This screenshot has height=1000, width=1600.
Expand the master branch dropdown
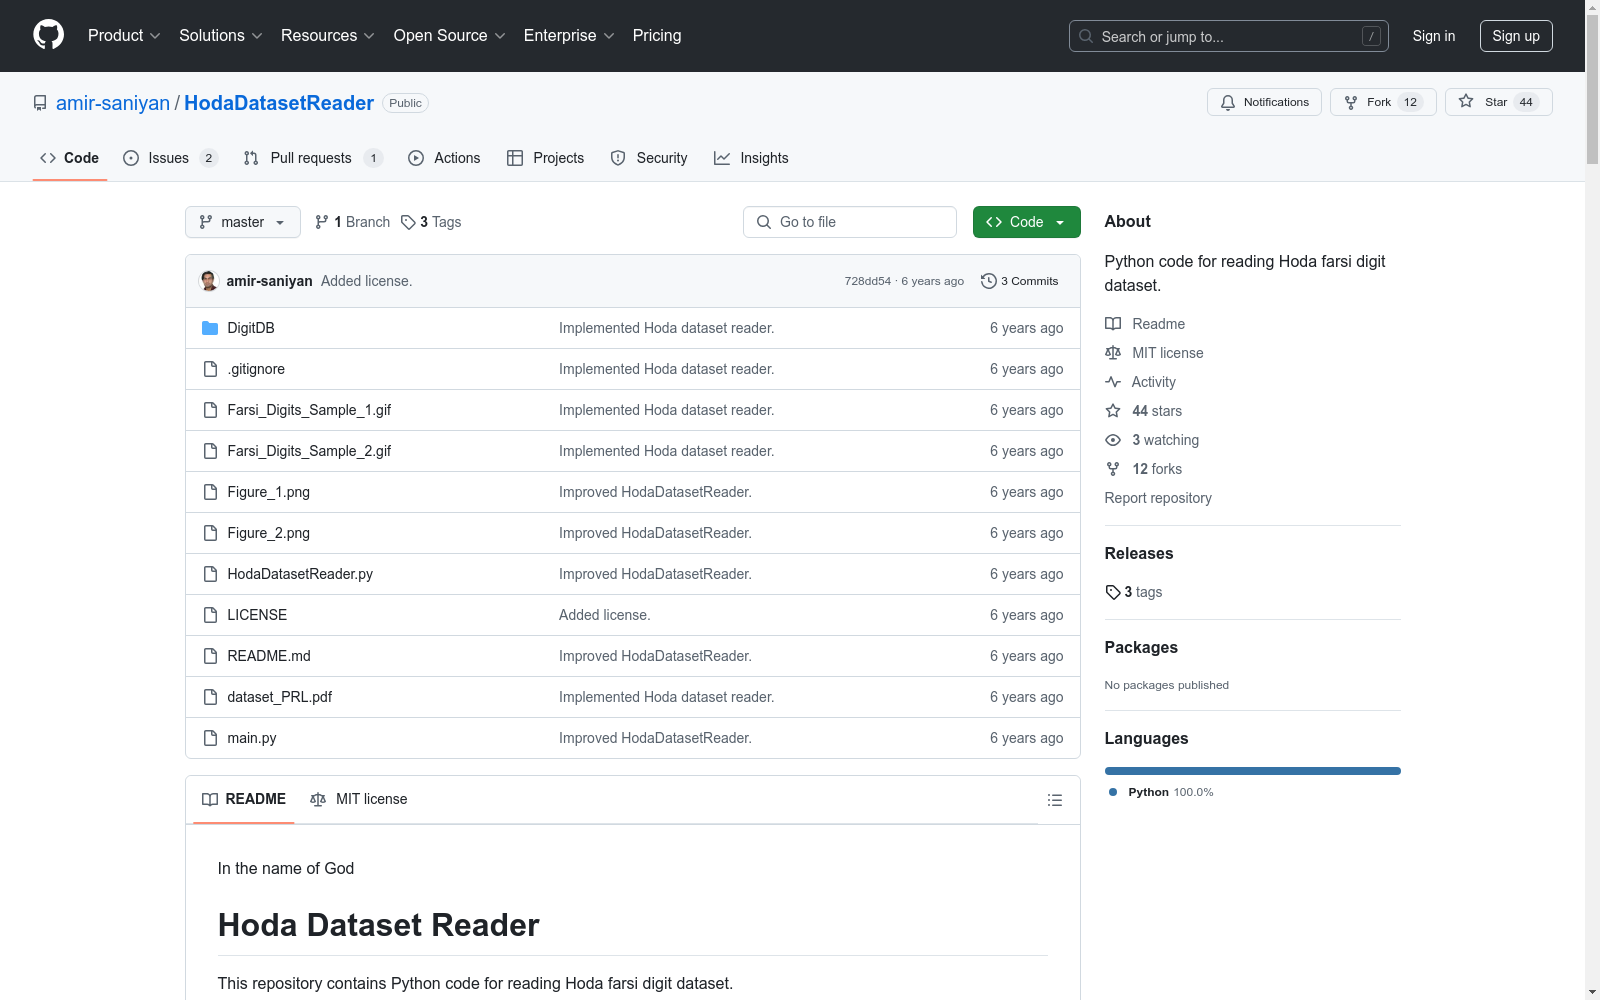[x=243, y=222]
